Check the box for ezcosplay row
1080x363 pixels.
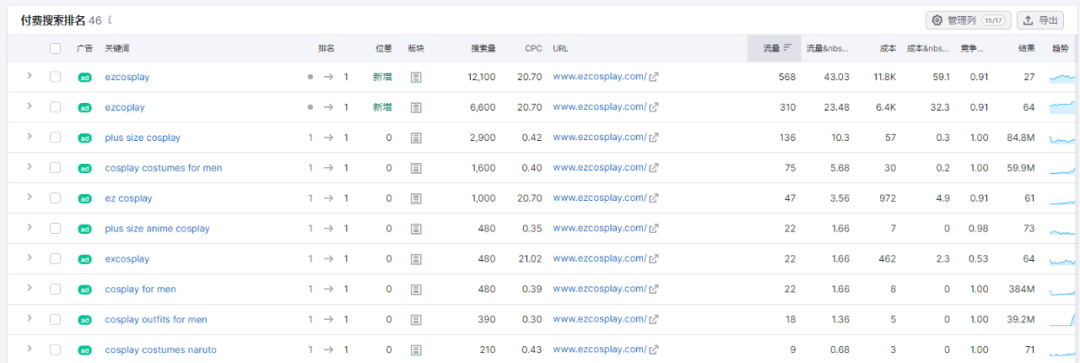(55, 77)
